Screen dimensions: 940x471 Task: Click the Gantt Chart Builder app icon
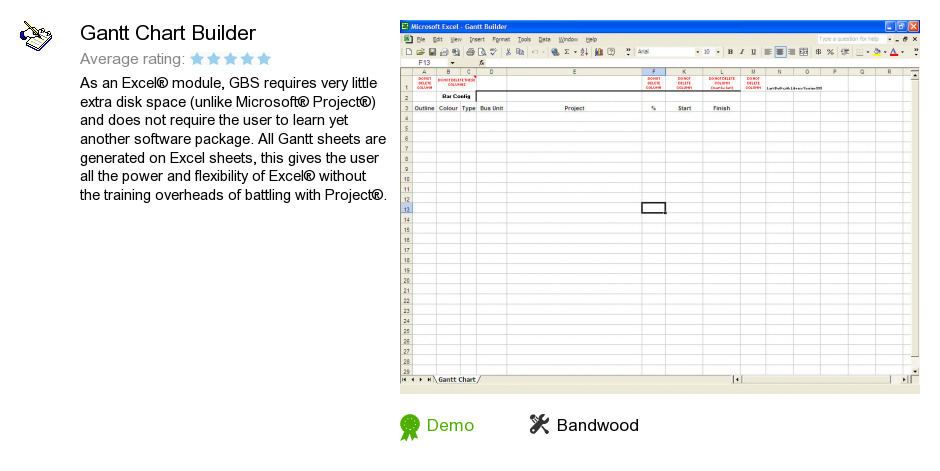pyautogui.click(x=36, y=36)
